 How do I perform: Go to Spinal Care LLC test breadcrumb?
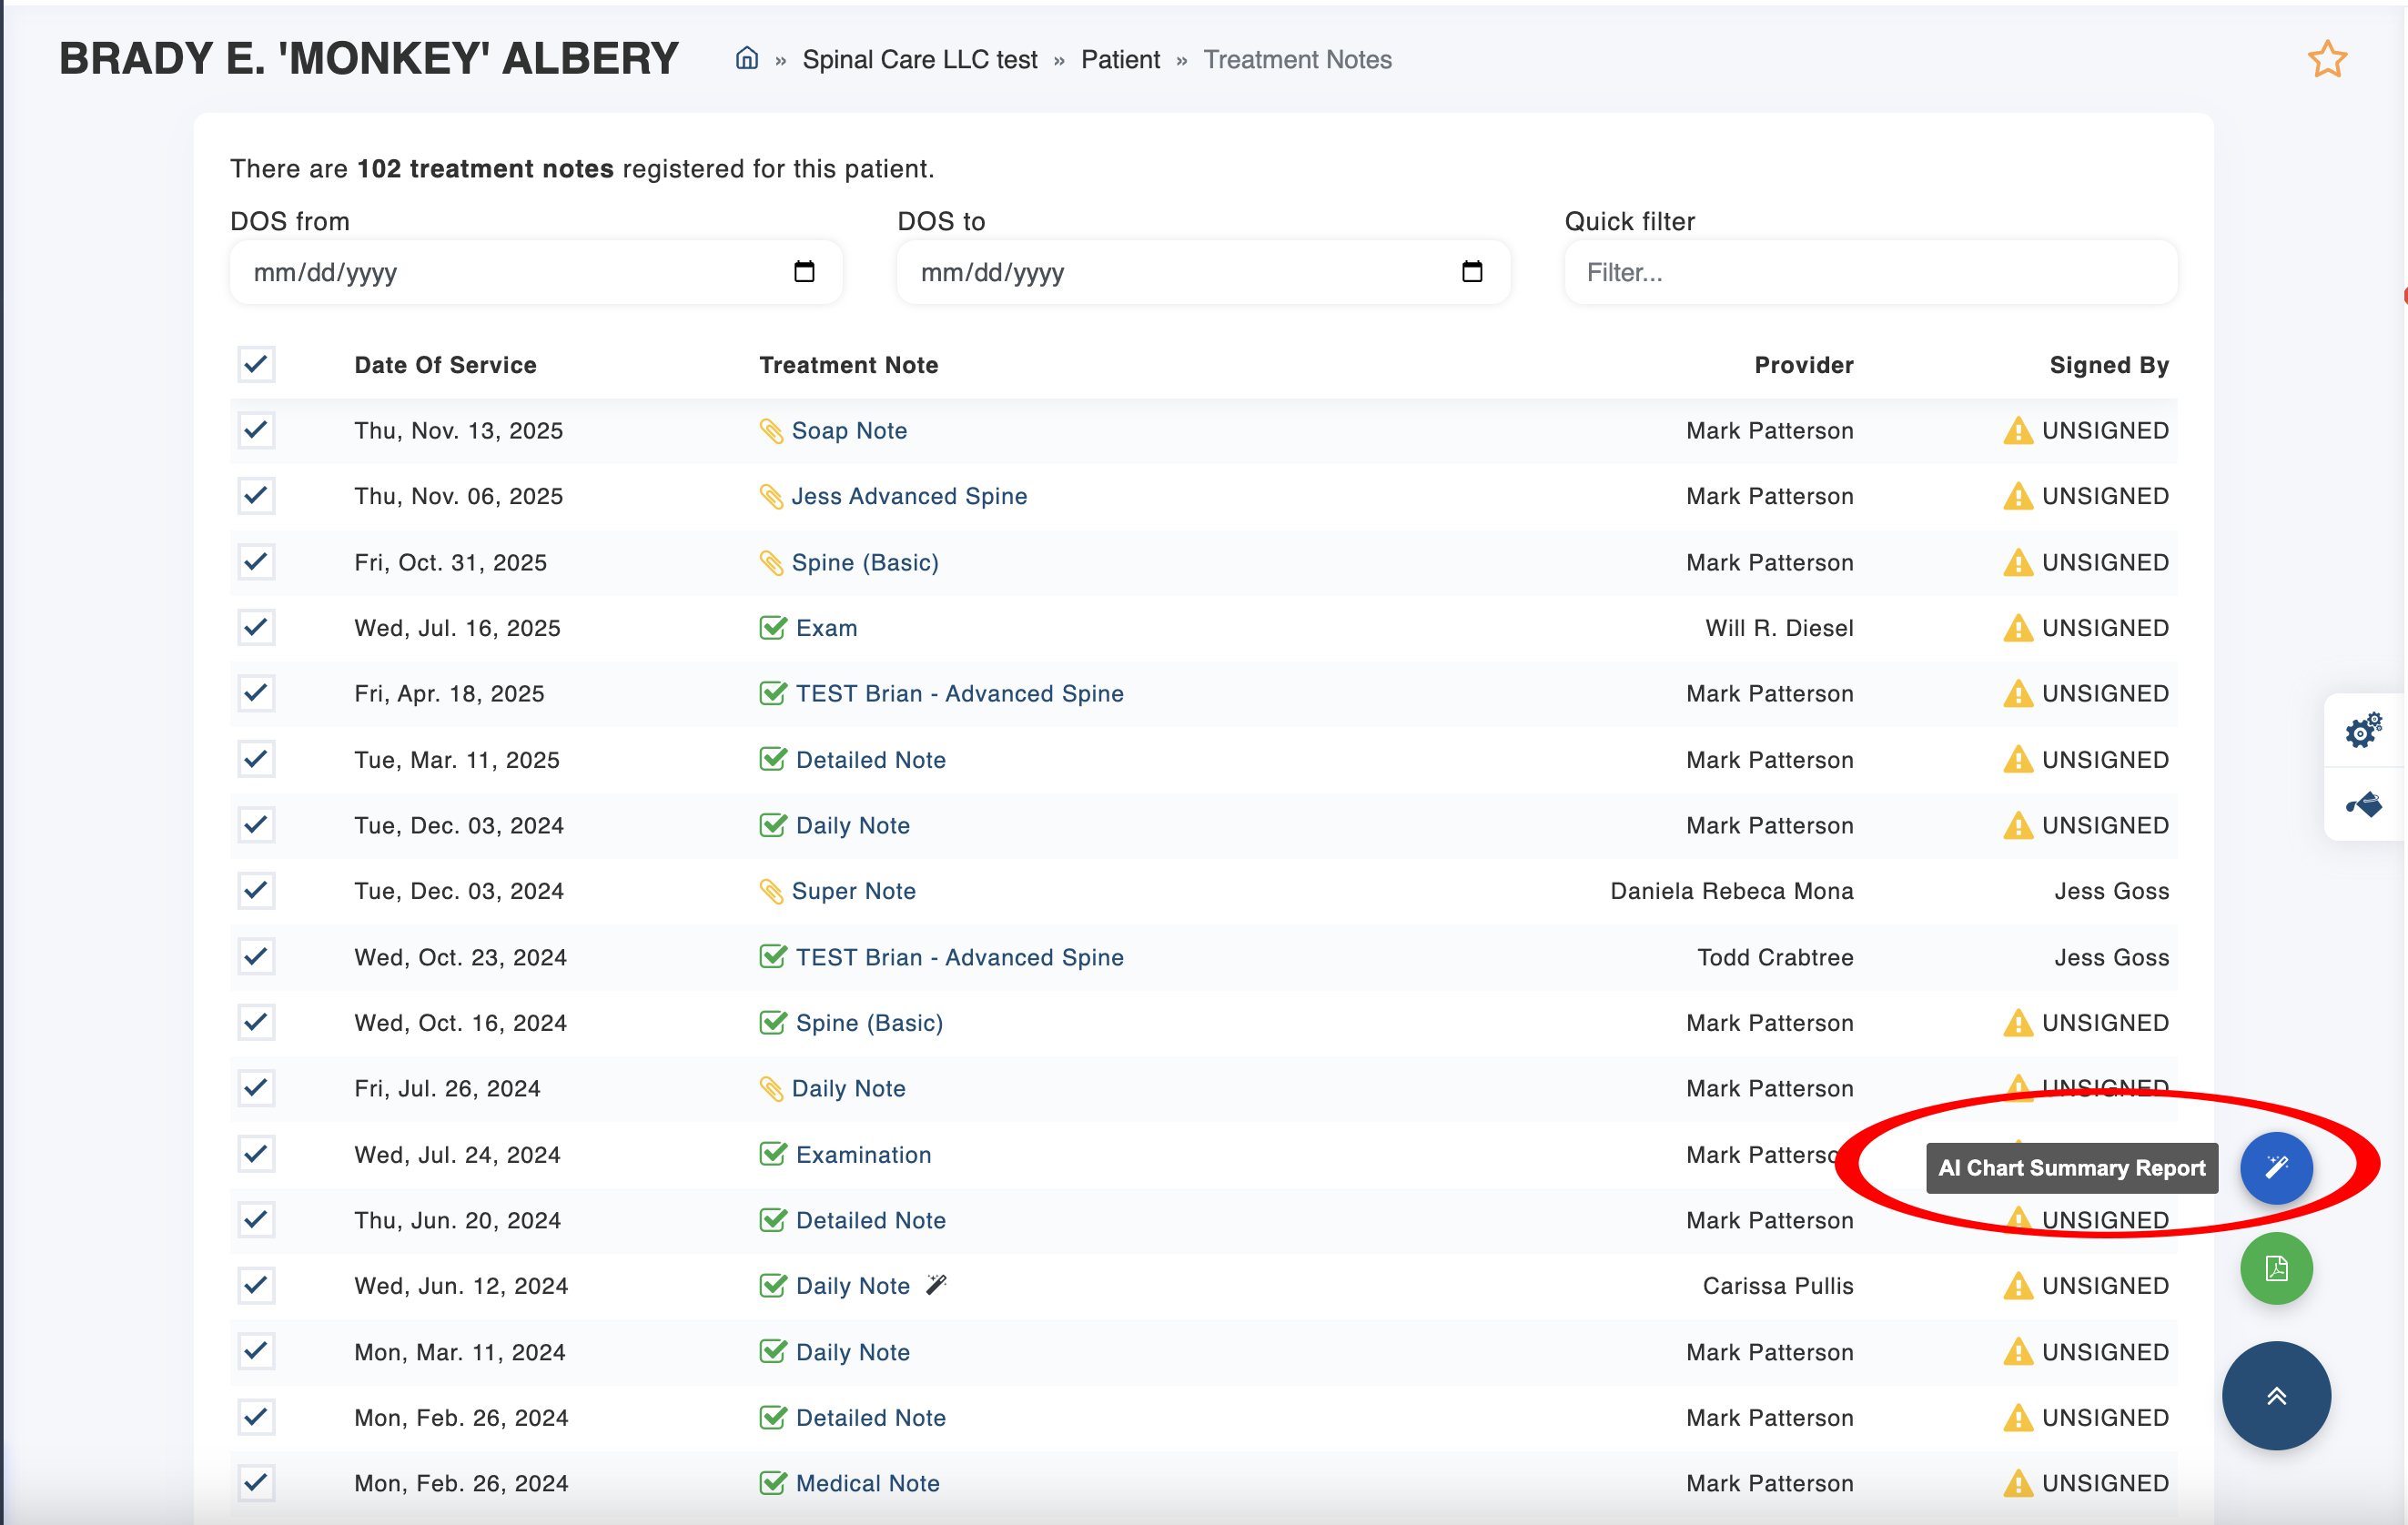click(919, 60)
